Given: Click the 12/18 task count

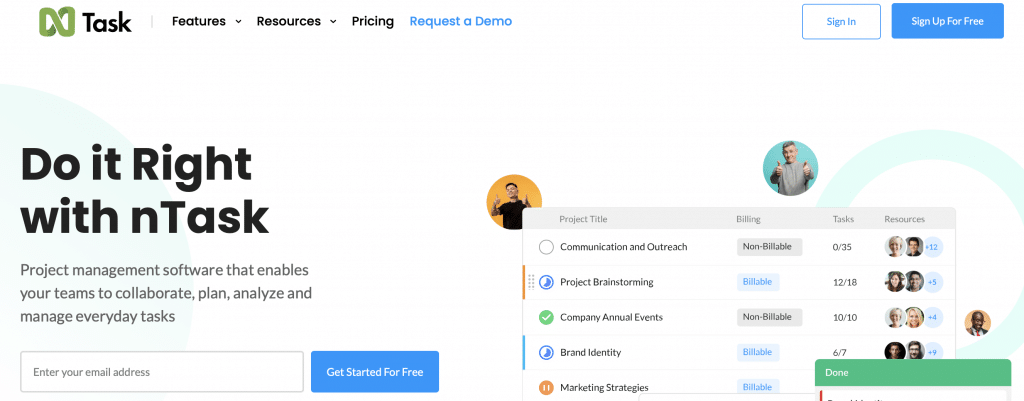Looking at the screenshot, I should 844,282.
